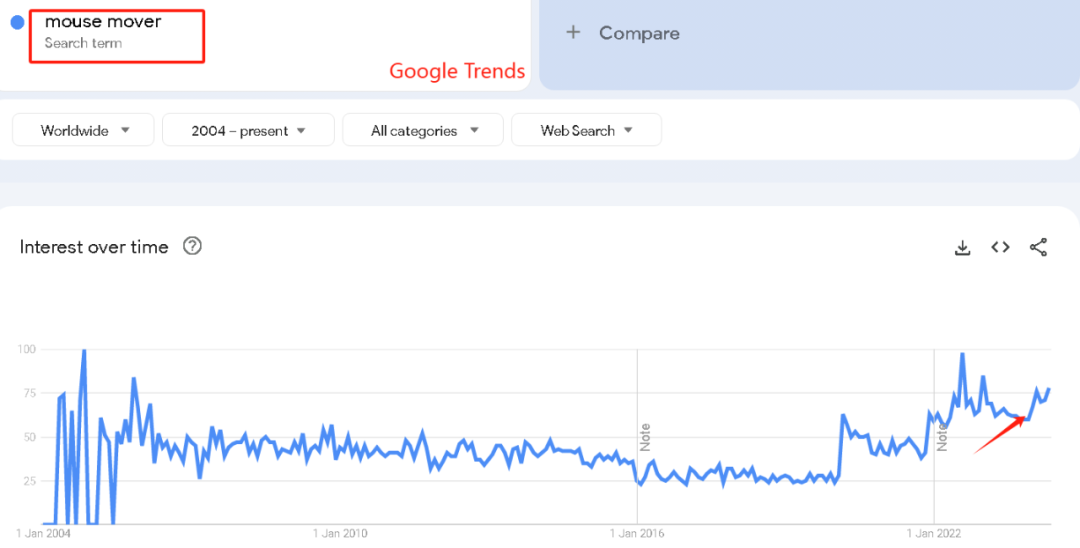Download the interest over time data

click(x=962, y=247)
